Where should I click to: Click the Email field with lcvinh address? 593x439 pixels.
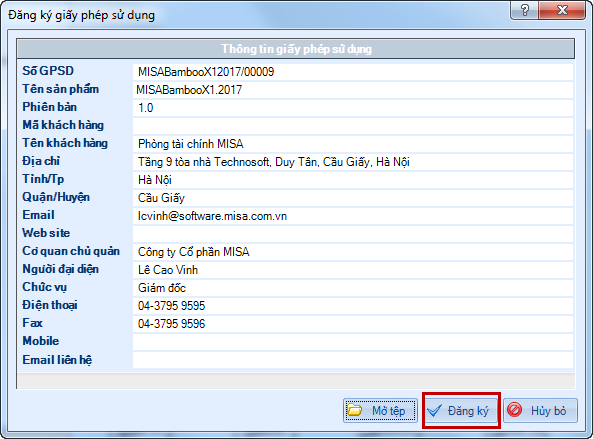[353, 216]
